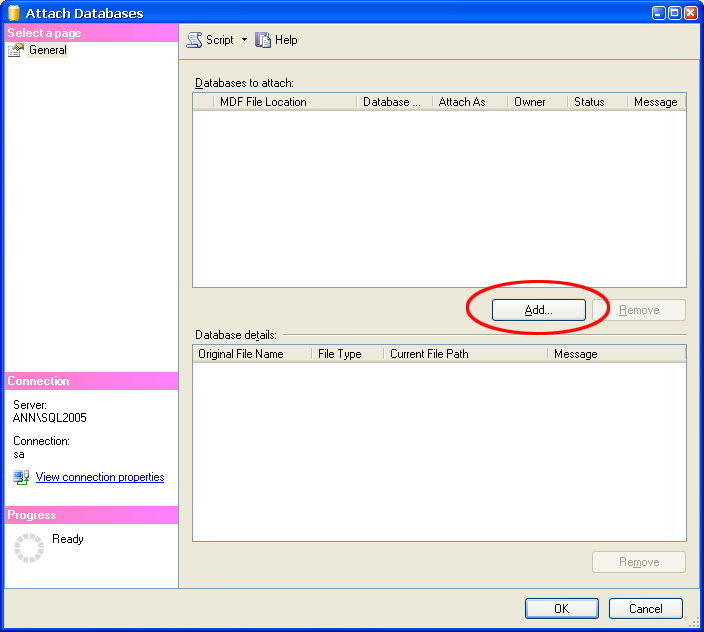This screenshot has width=704, height=632.
Task: Open View connection properties link
Action: tap(100, 478)
